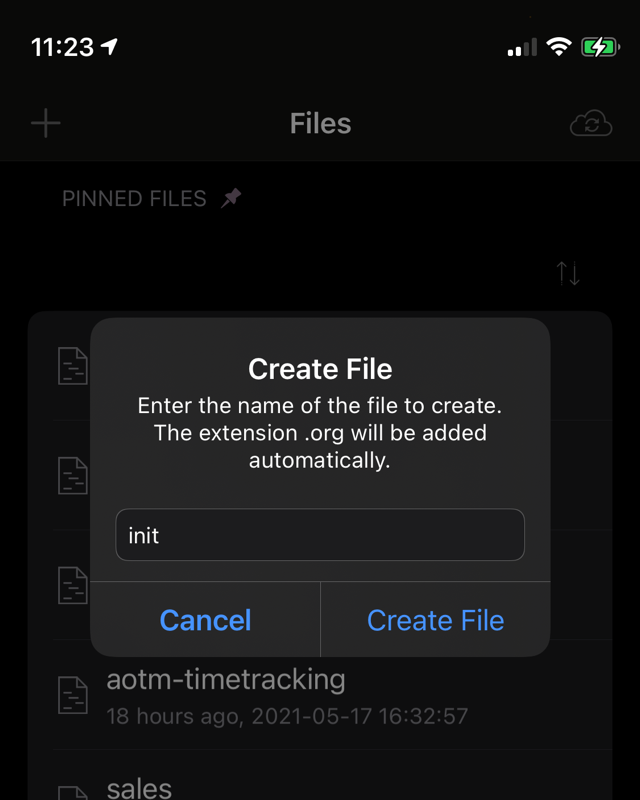Tap the battery charging indicator
Image resolution: width=640 pixels, height=800 pixels.
pos(601,47)
